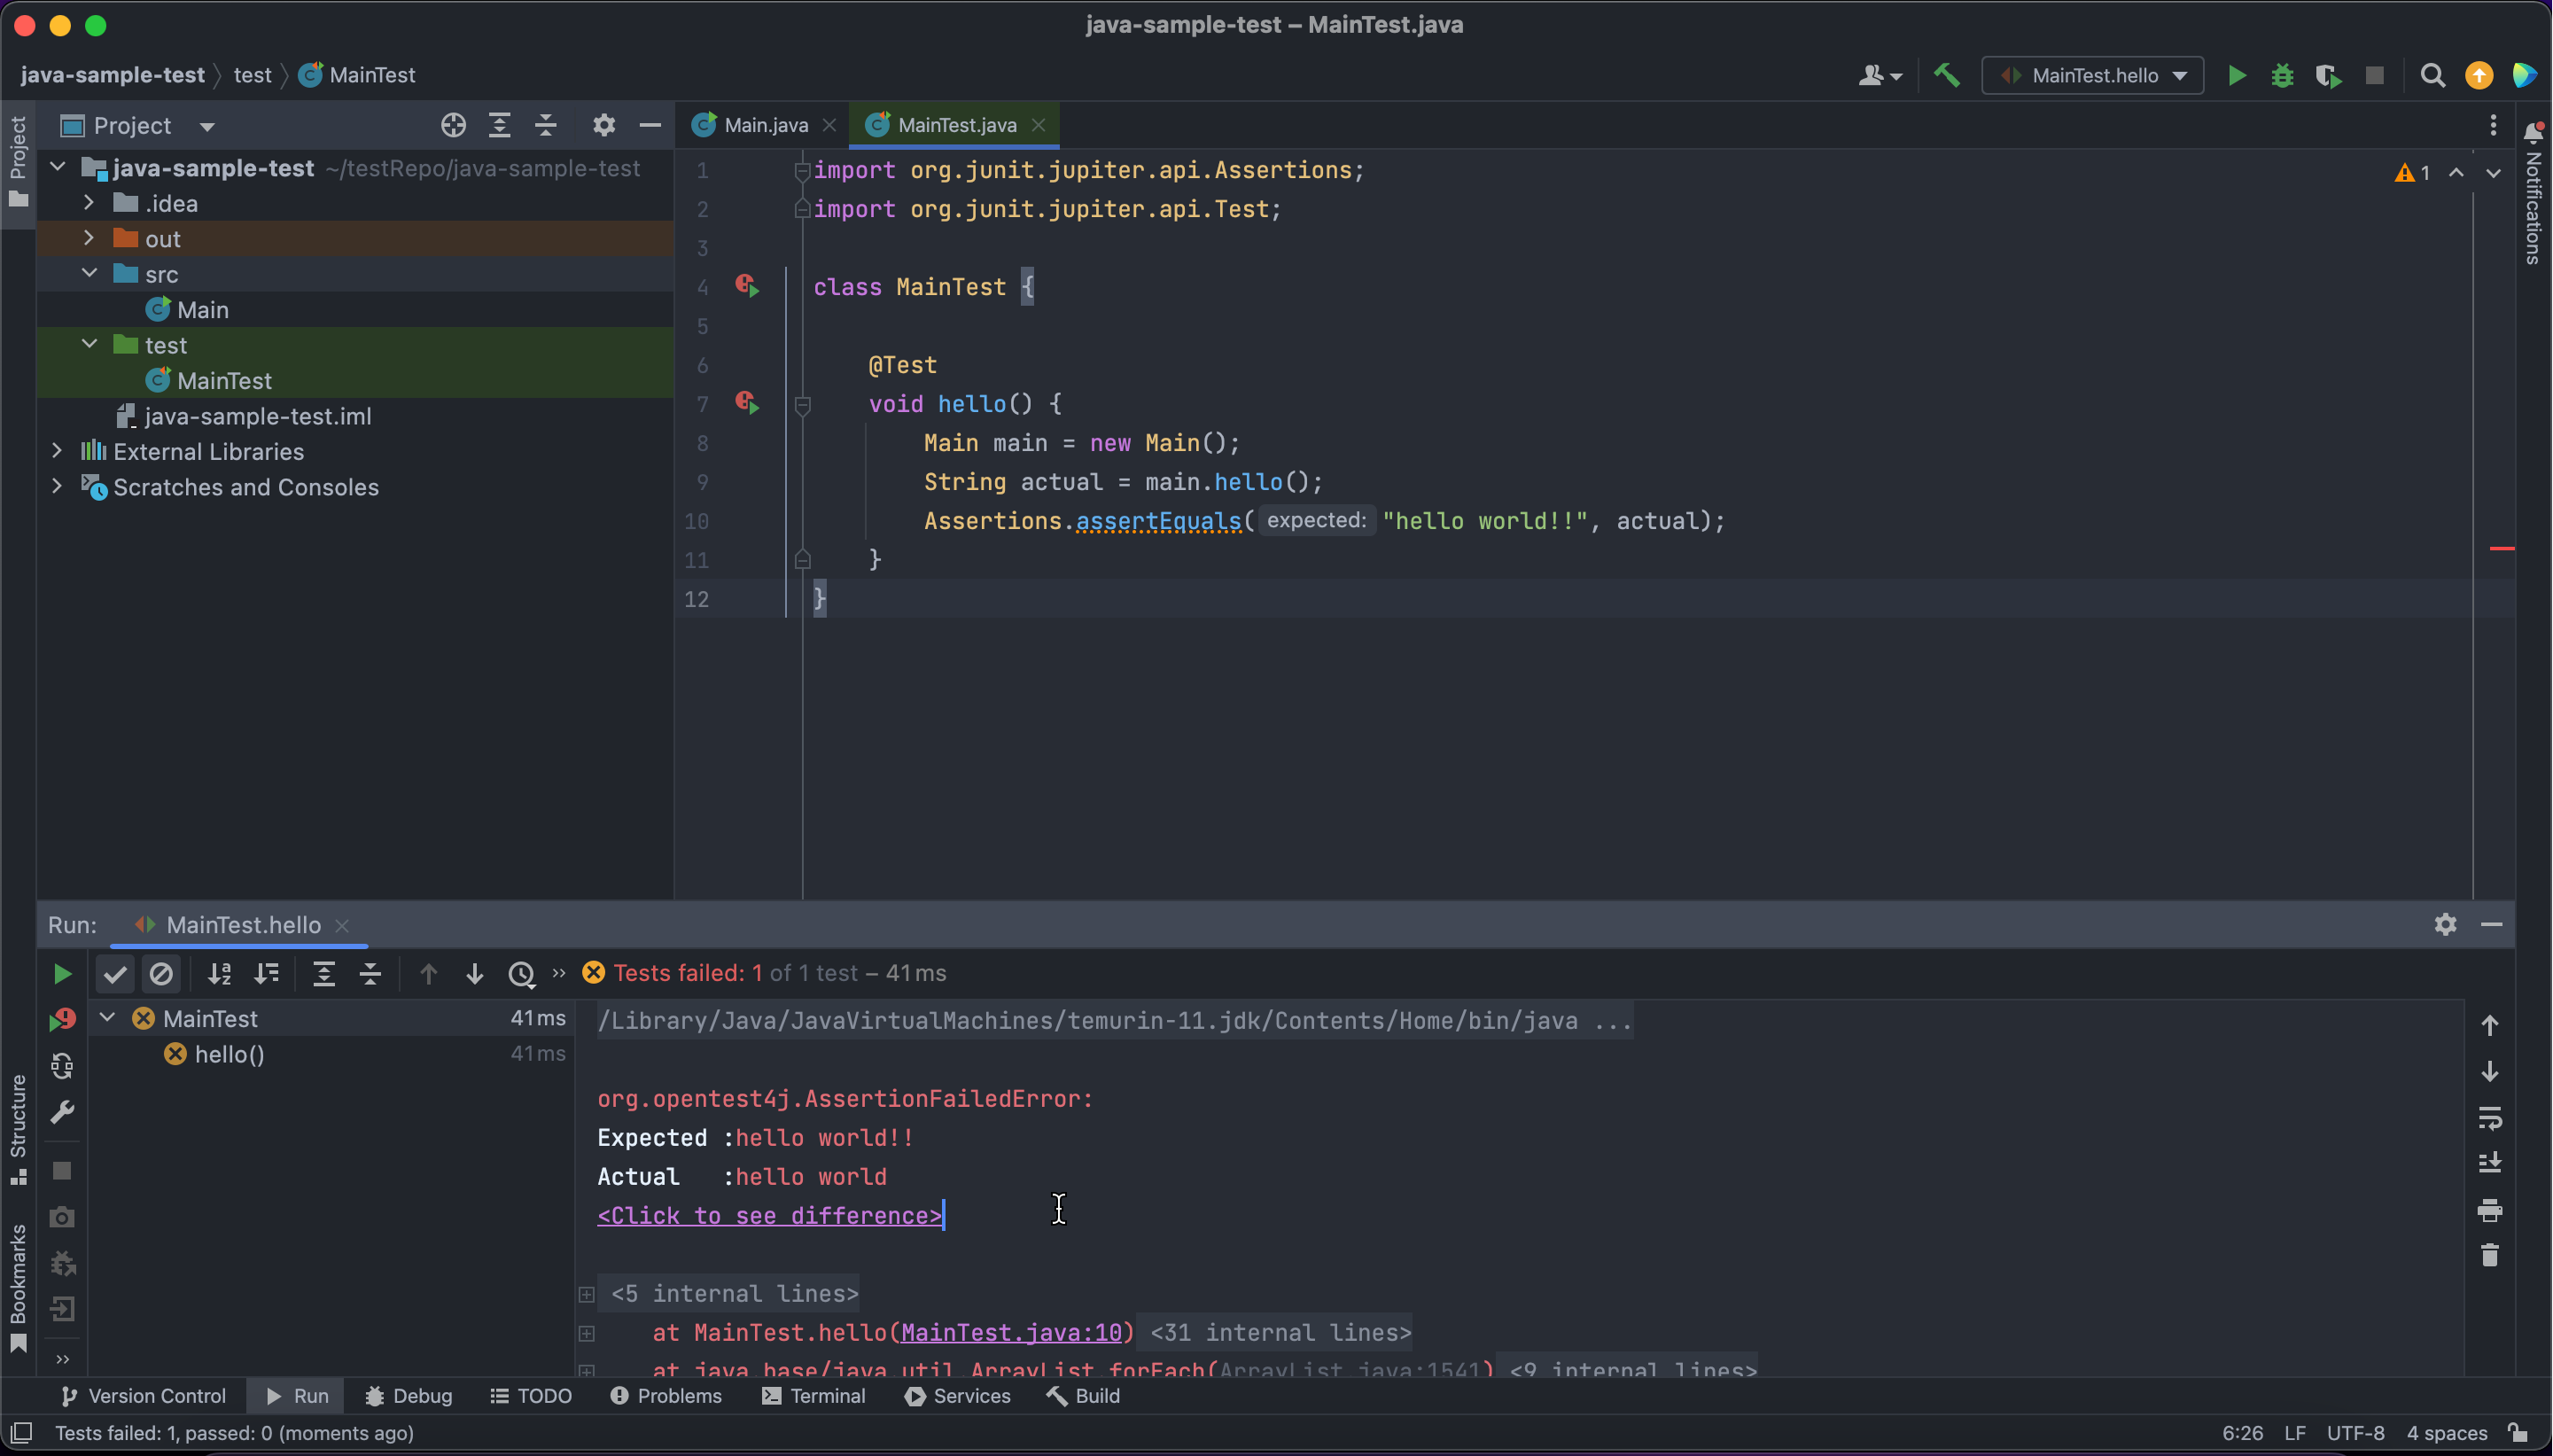Toggle Show Passed tests checkmark button
2553x1456 pixels.
click(115, 974)
